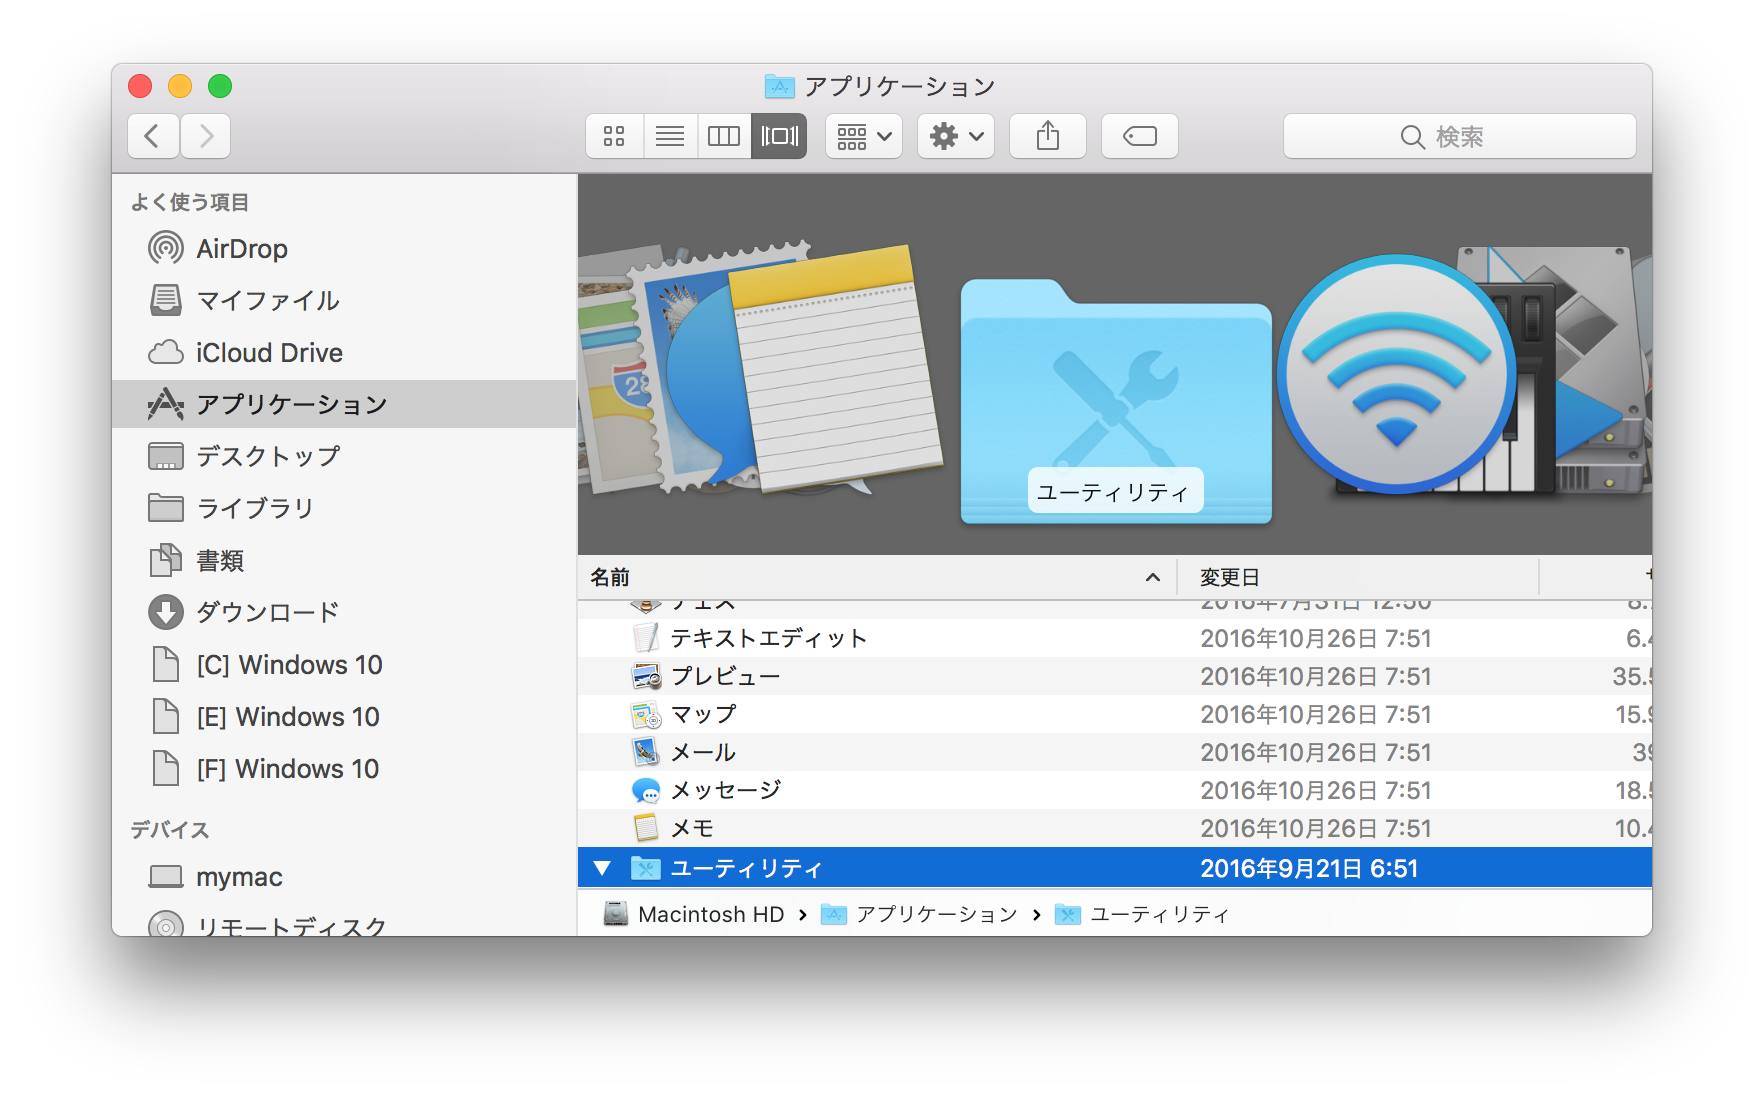Select the mymac device

pos(344,876)
